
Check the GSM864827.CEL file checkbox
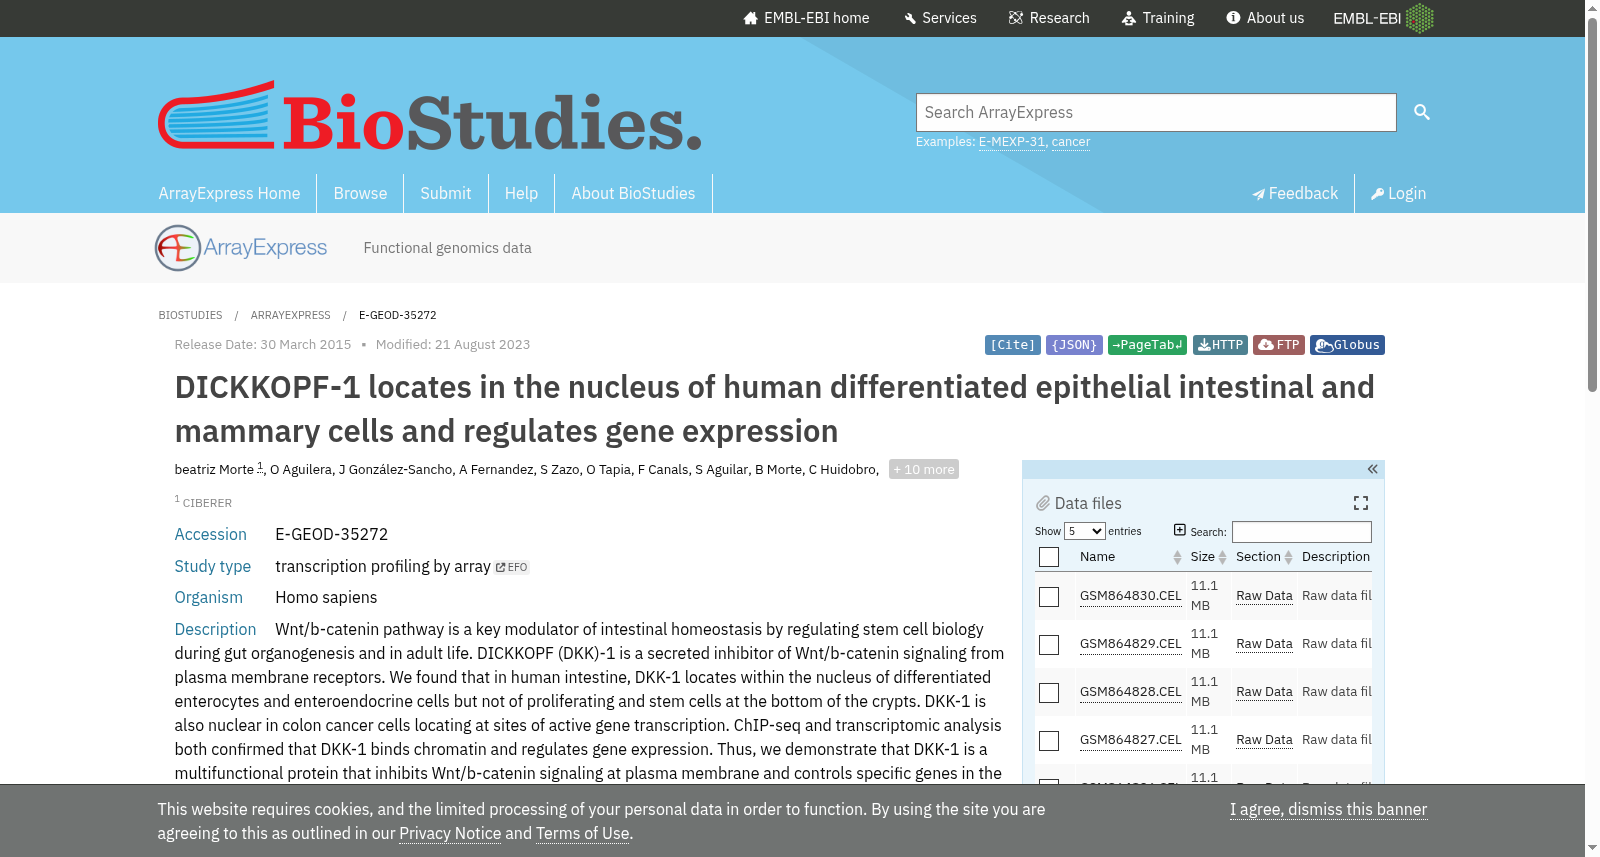coord(1049,741)
